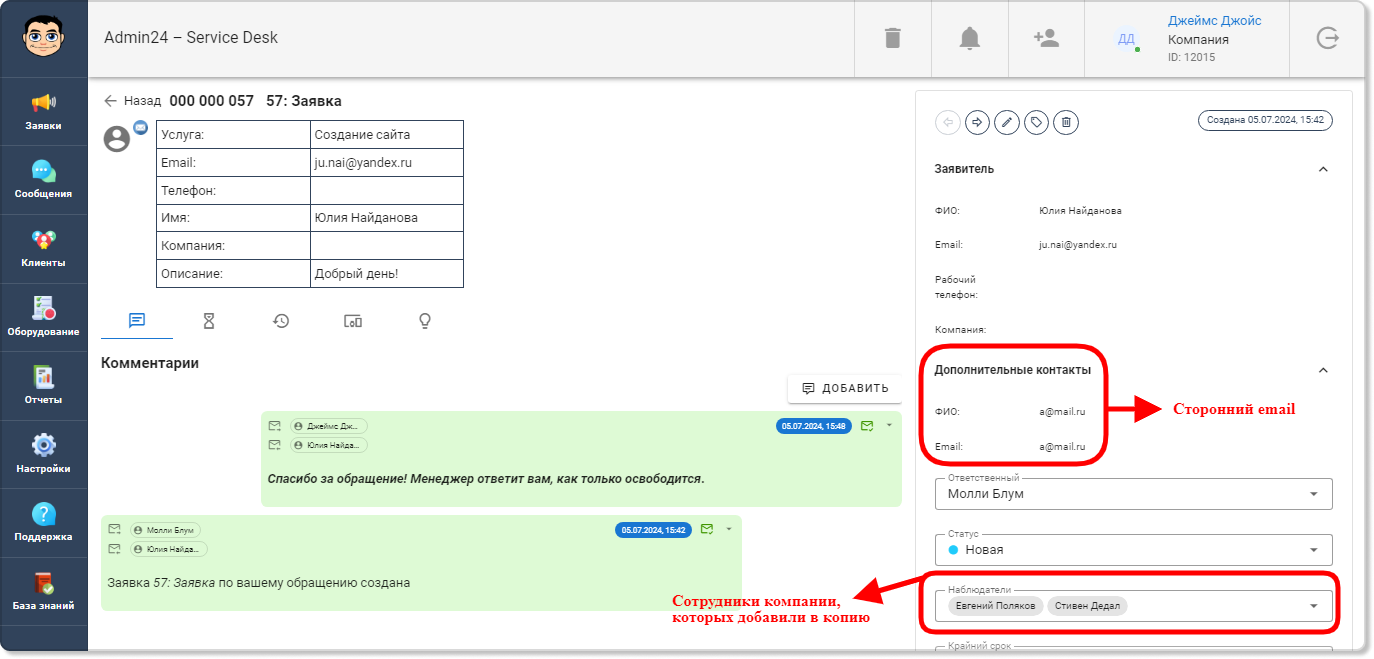Open the lightbulb tab
This screenshot has height=659, width=1374.
[425, 321]
